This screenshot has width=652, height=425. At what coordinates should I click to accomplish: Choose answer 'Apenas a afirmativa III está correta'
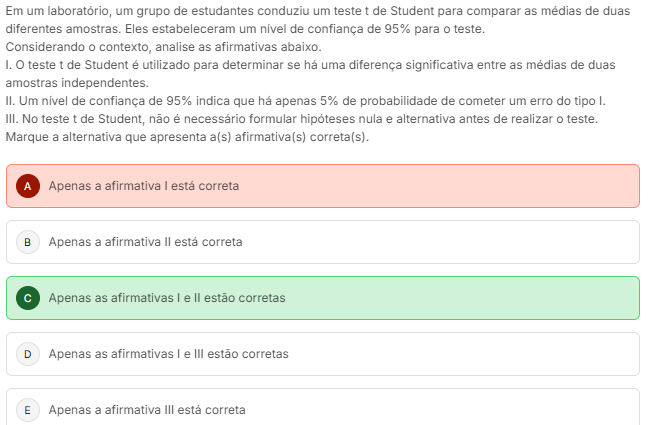[147, 410]
